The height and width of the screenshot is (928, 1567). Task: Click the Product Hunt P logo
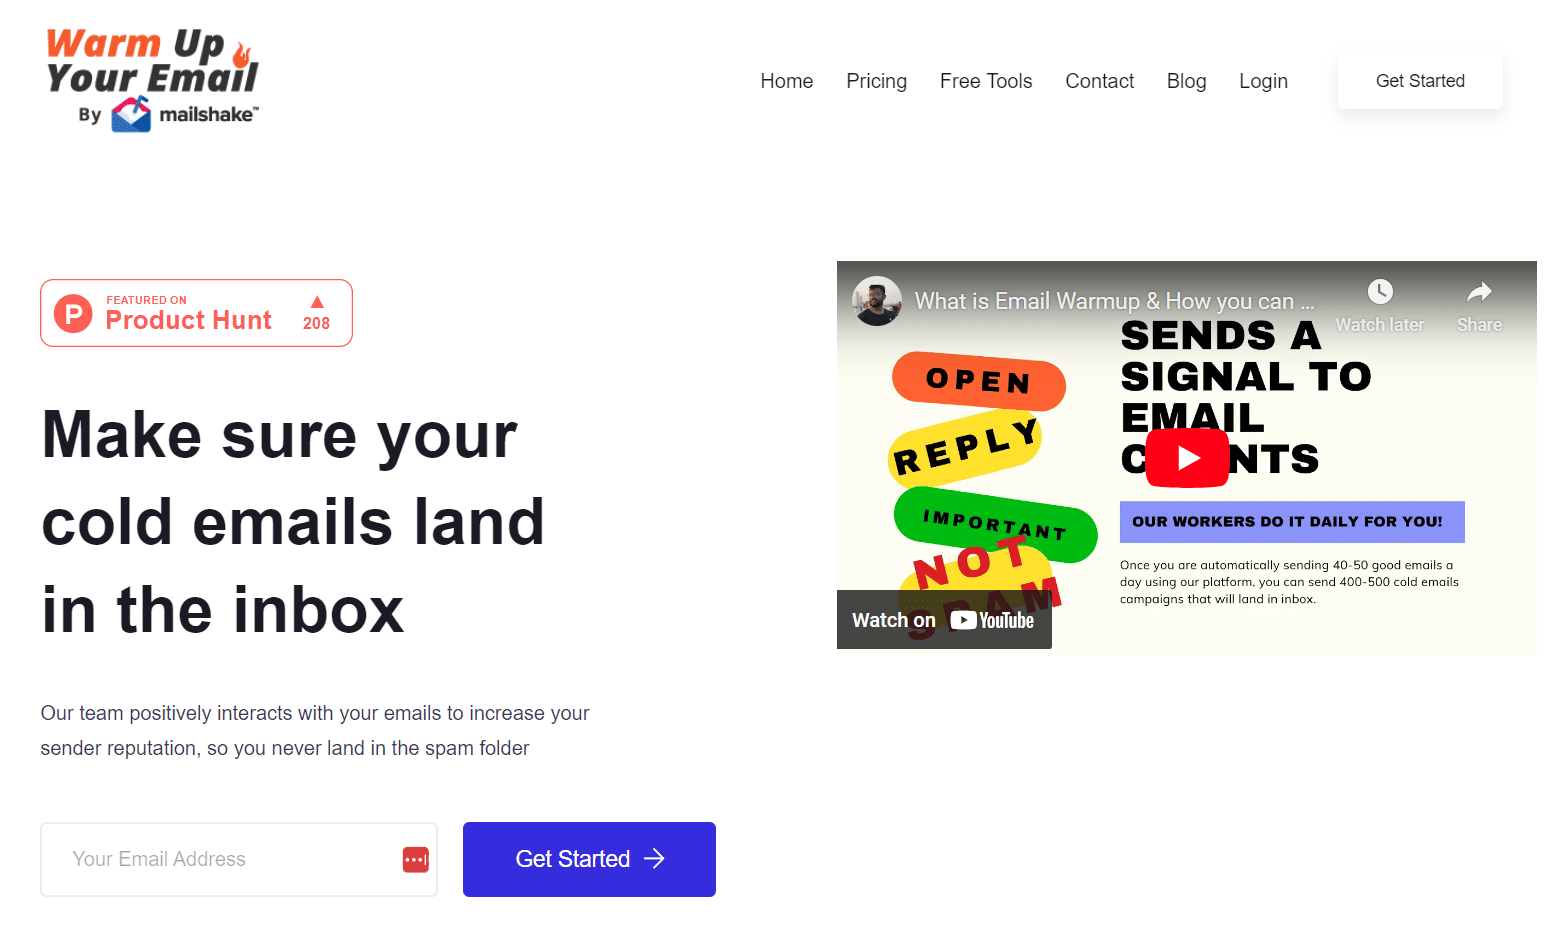73,313
